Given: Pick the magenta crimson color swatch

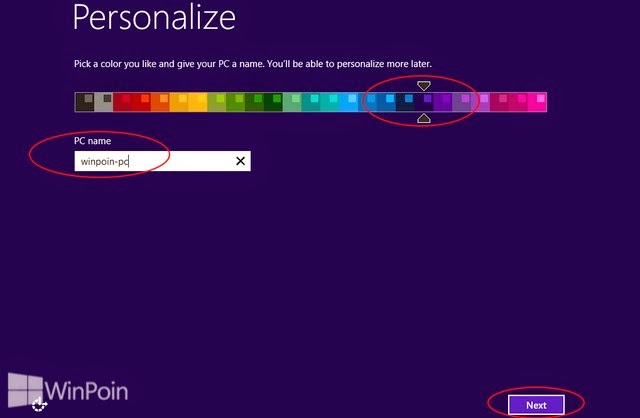Looking at the screenshot, I should pyautogui.click(x=499, y=102).
